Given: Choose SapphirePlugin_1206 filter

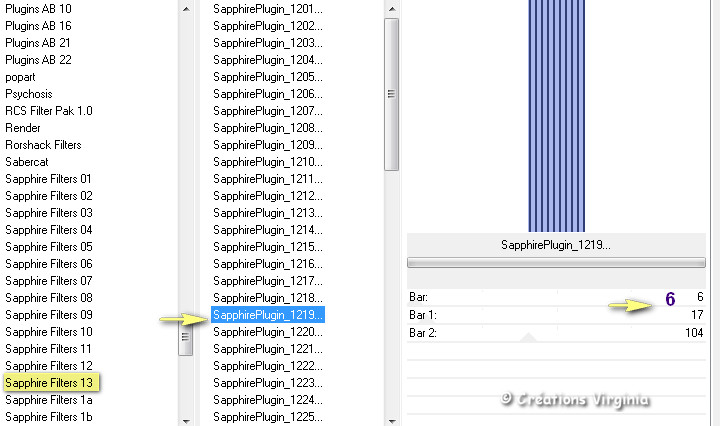Looking at the screenshot, I should point(268,94).
